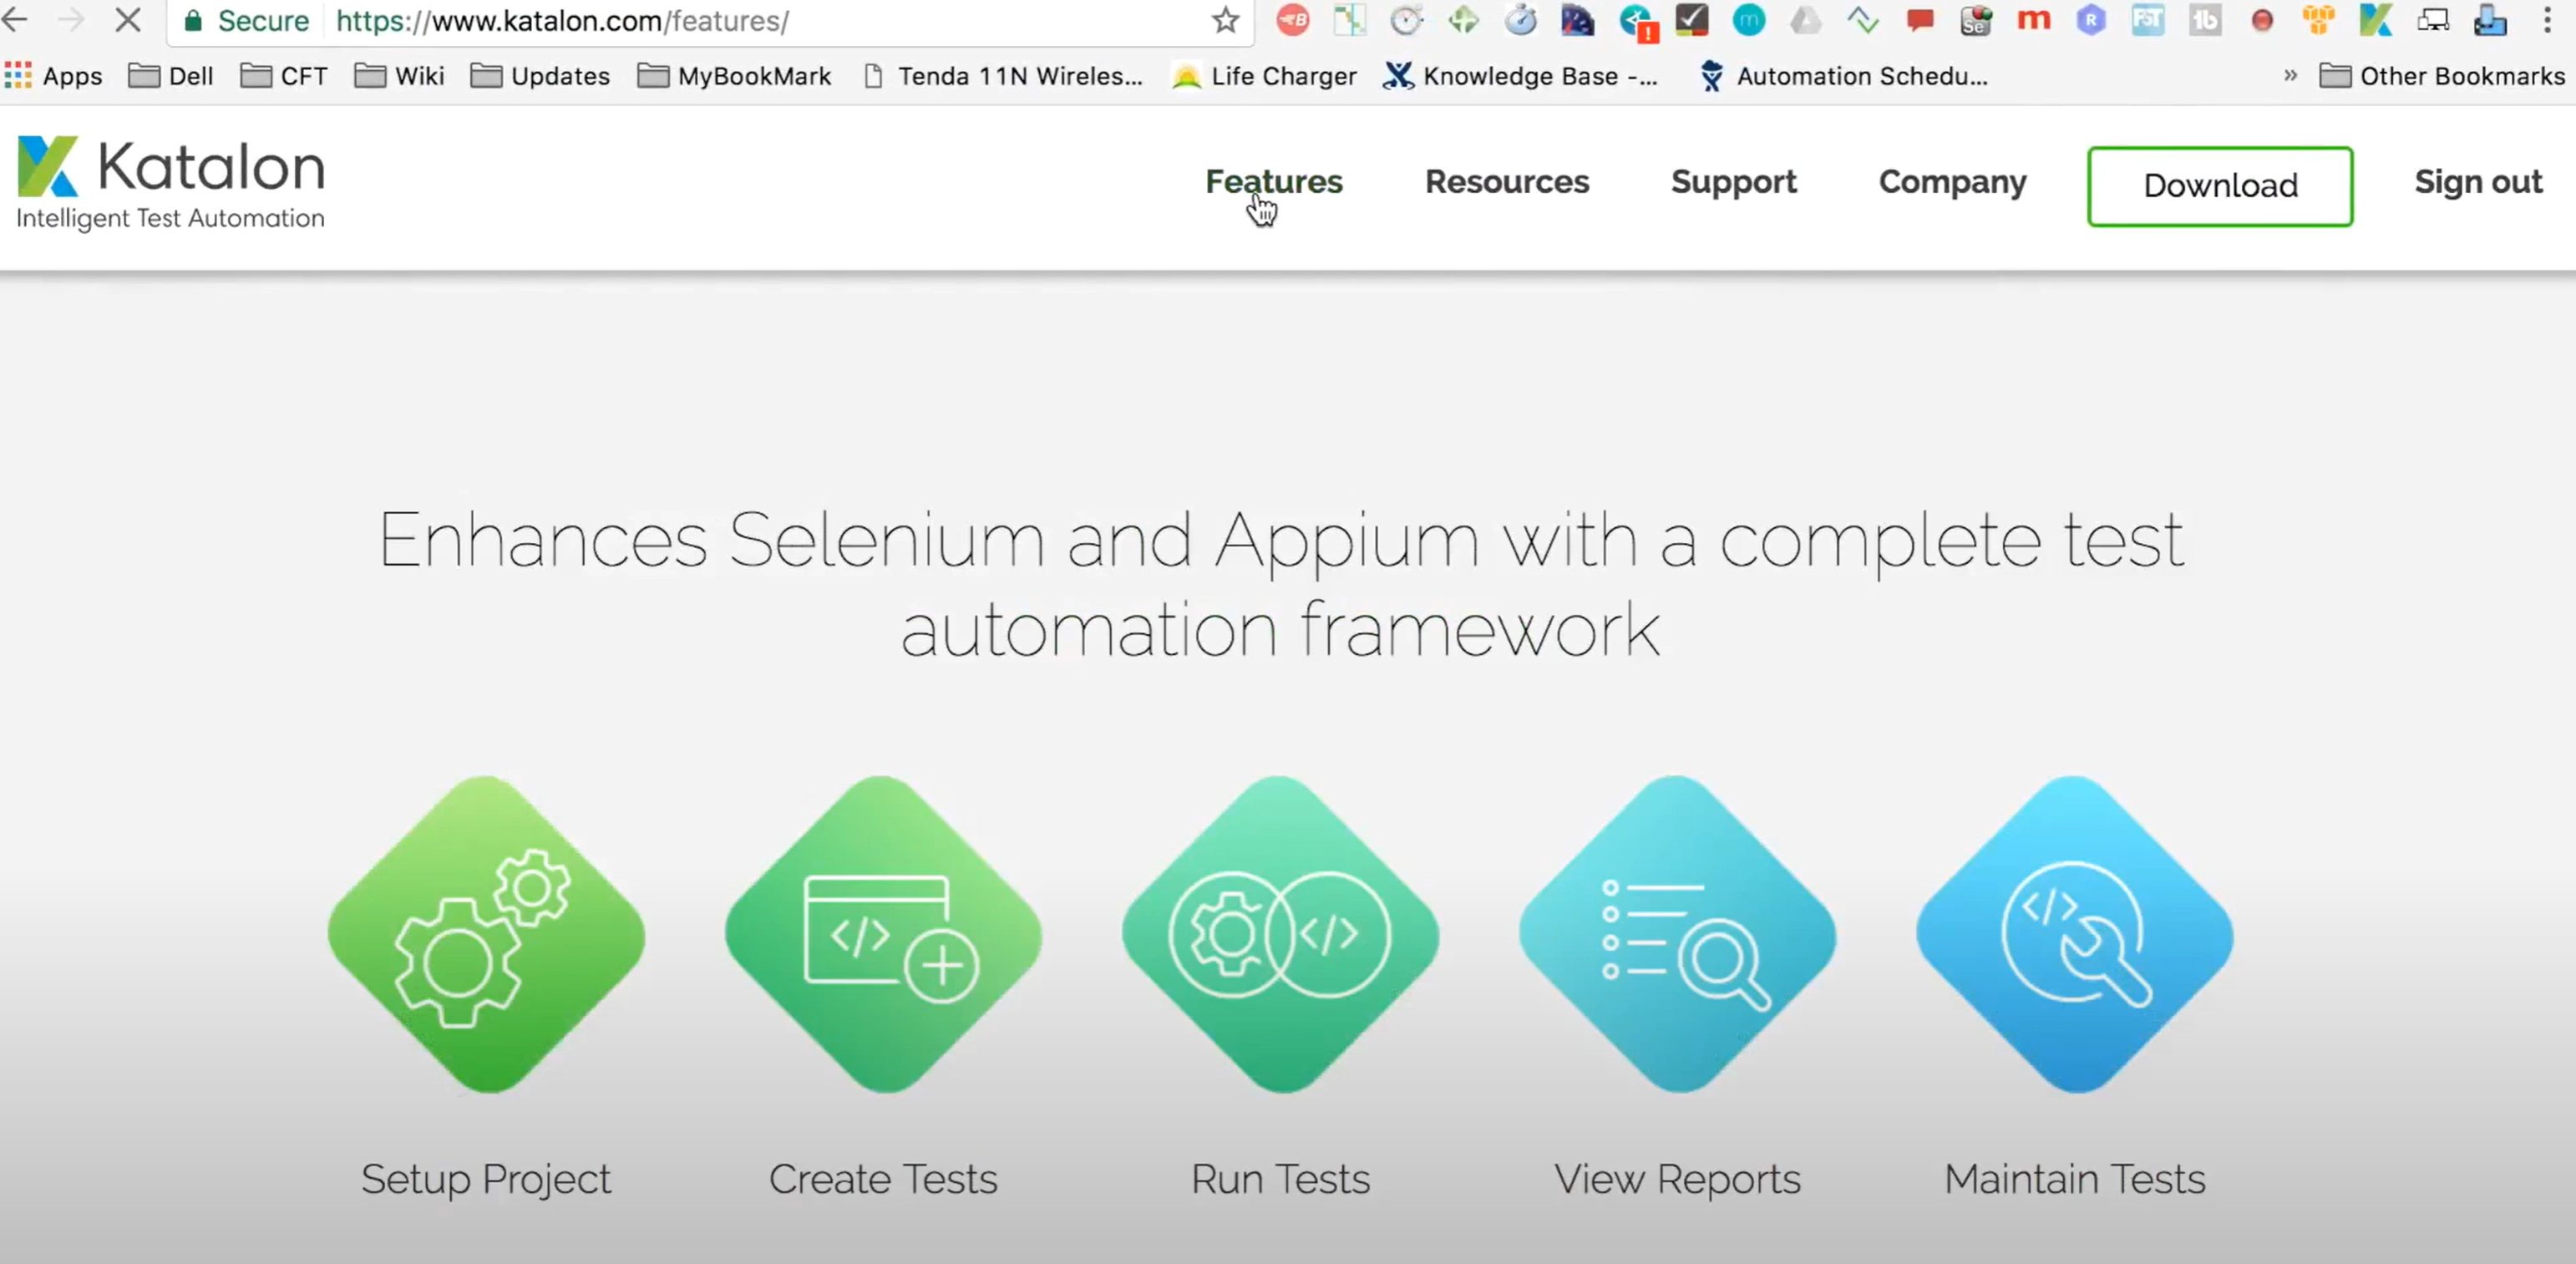
Task: Open the Tenda 11N Wireless bookmark
Action: (x=1002, y=76)
